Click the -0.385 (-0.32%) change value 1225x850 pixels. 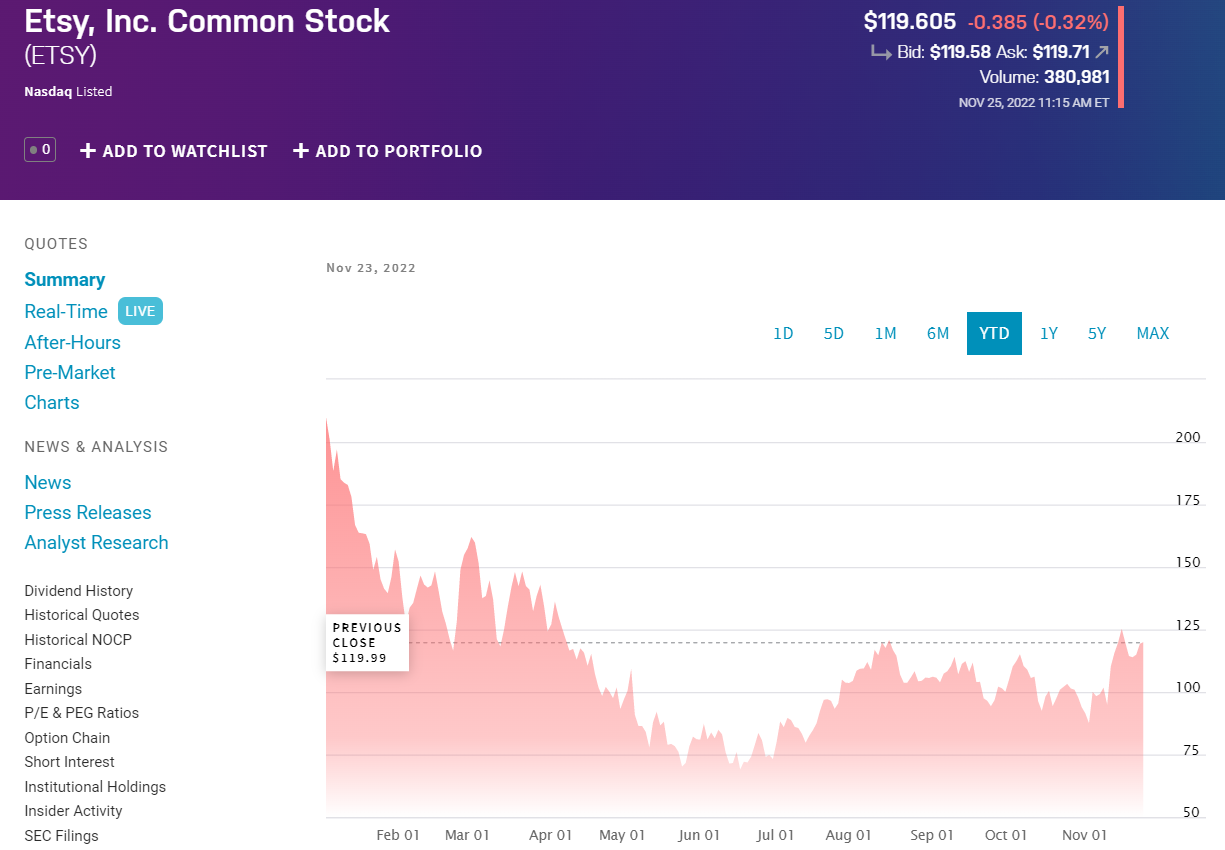point(1038,21)
